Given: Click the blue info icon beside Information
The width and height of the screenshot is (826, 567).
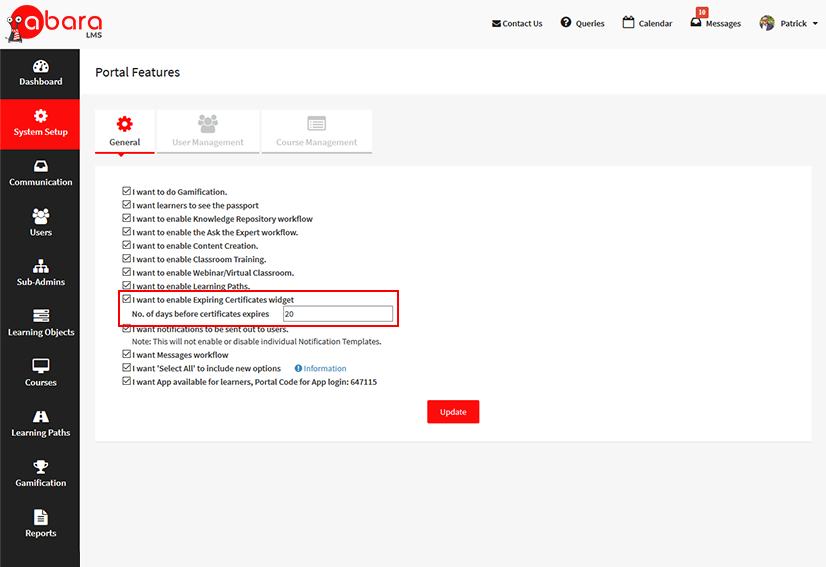Looking at the screenshot, I should tap(298, 368).
